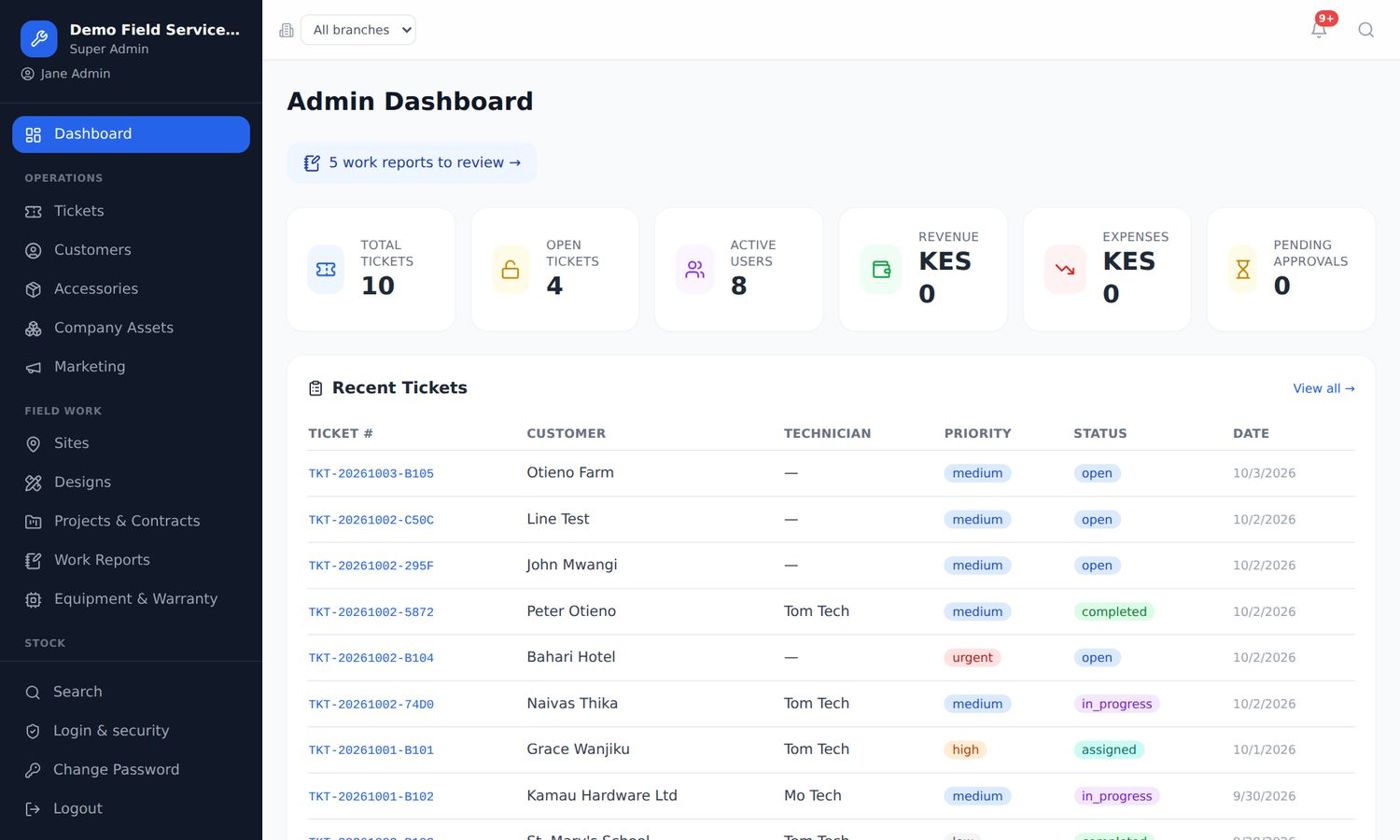Click the wrench app logo icon
Image resolution: width=1400 pixels, height=840 pixels.
pyautogui.click(x=39, y=39)
